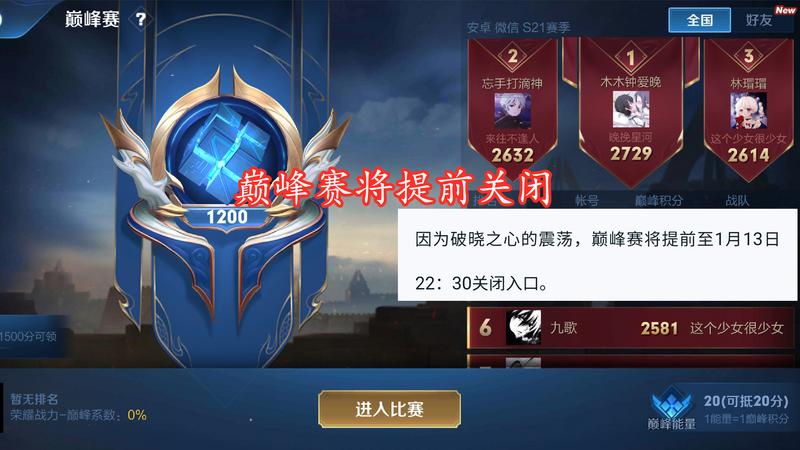Open avatar of rank 1 player 木木钟爱晚
The height and width of the screenshot is (450, 800).
[631, 110]
